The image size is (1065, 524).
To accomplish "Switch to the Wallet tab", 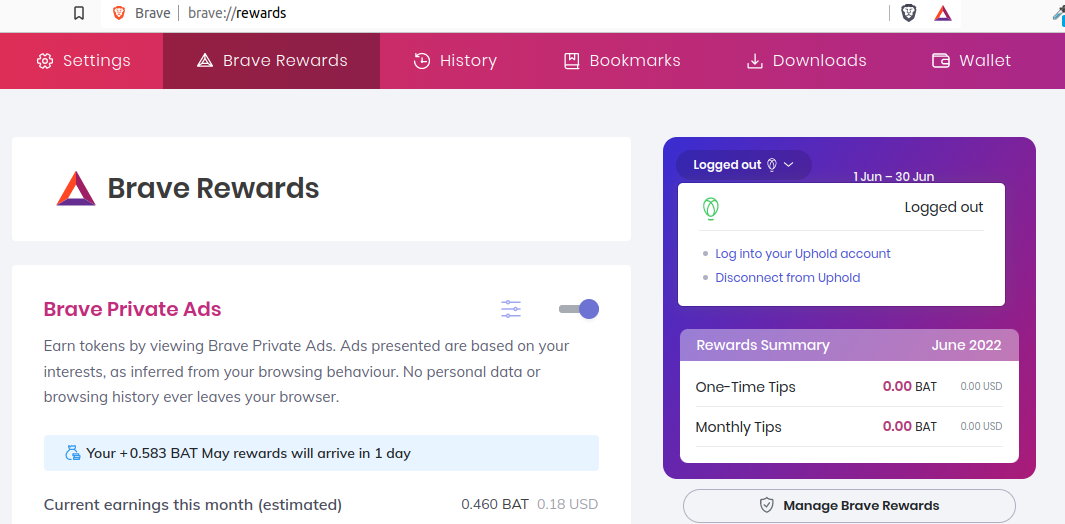I will 971,60.
